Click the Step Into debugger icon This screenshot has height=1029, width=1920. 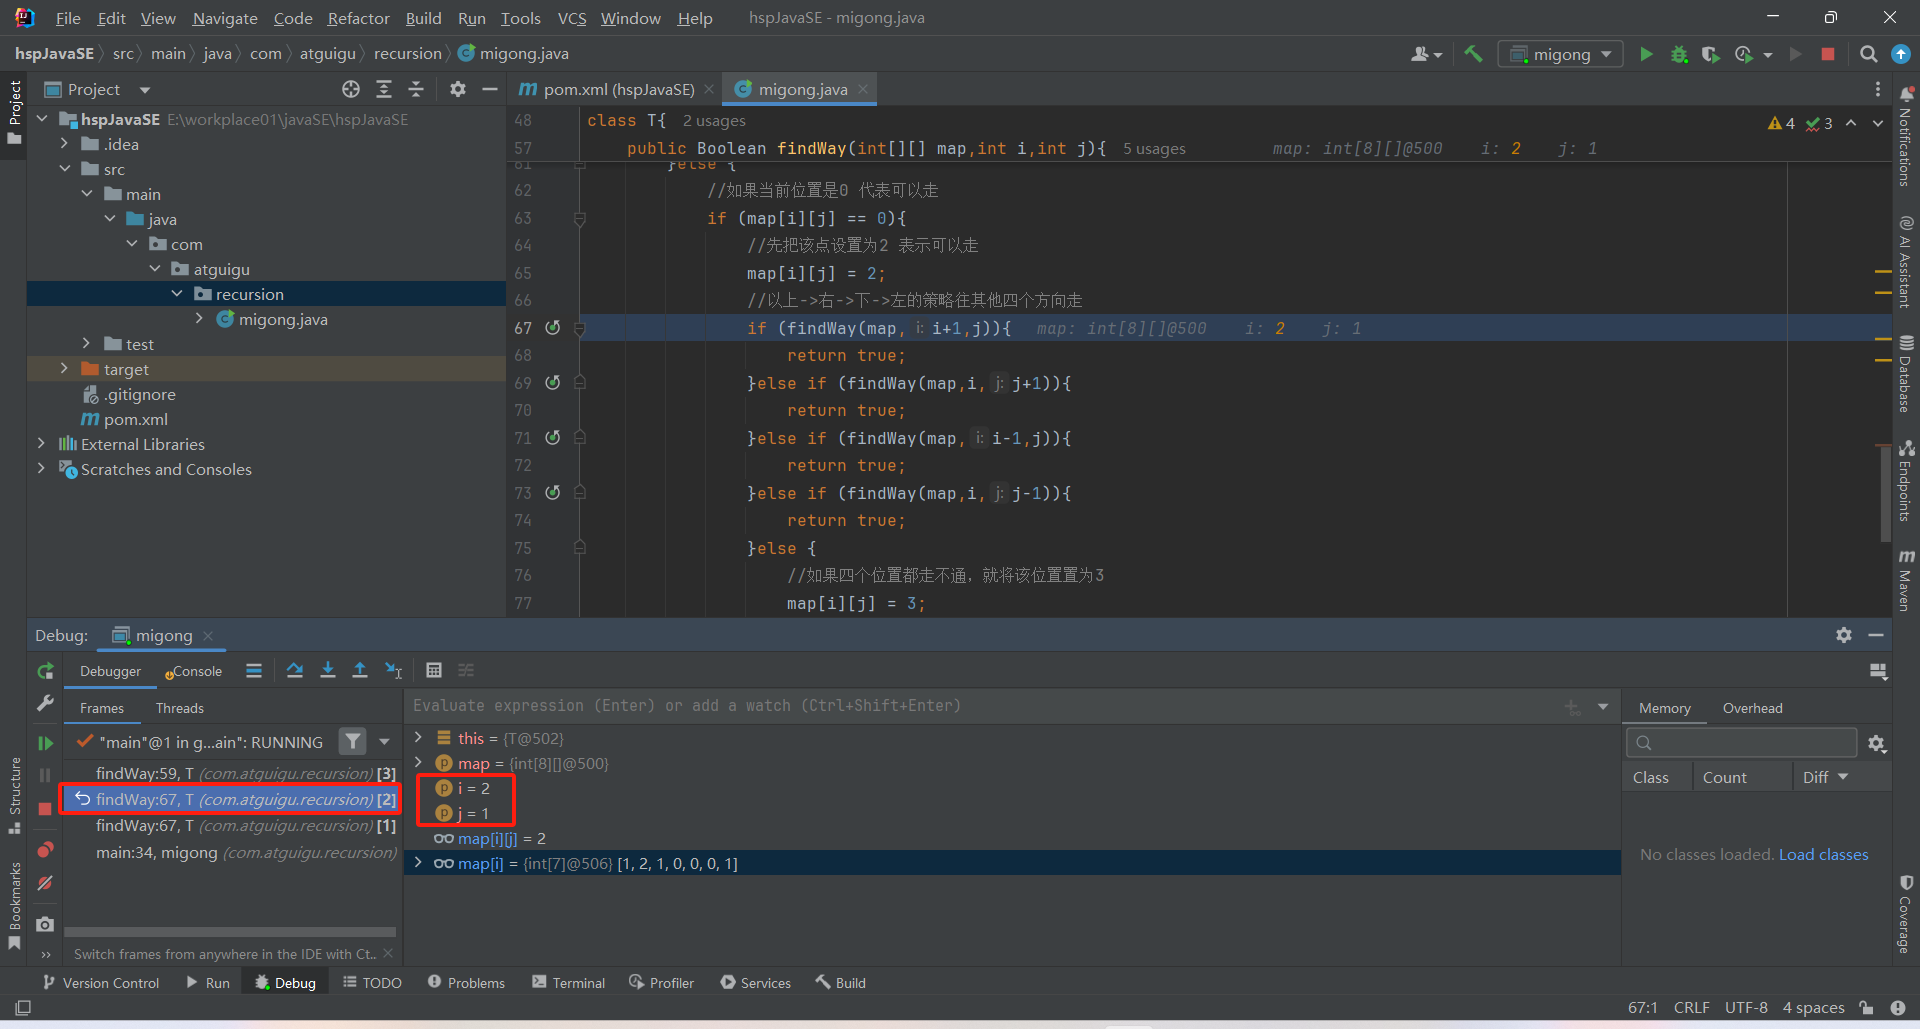click(327, 671)
